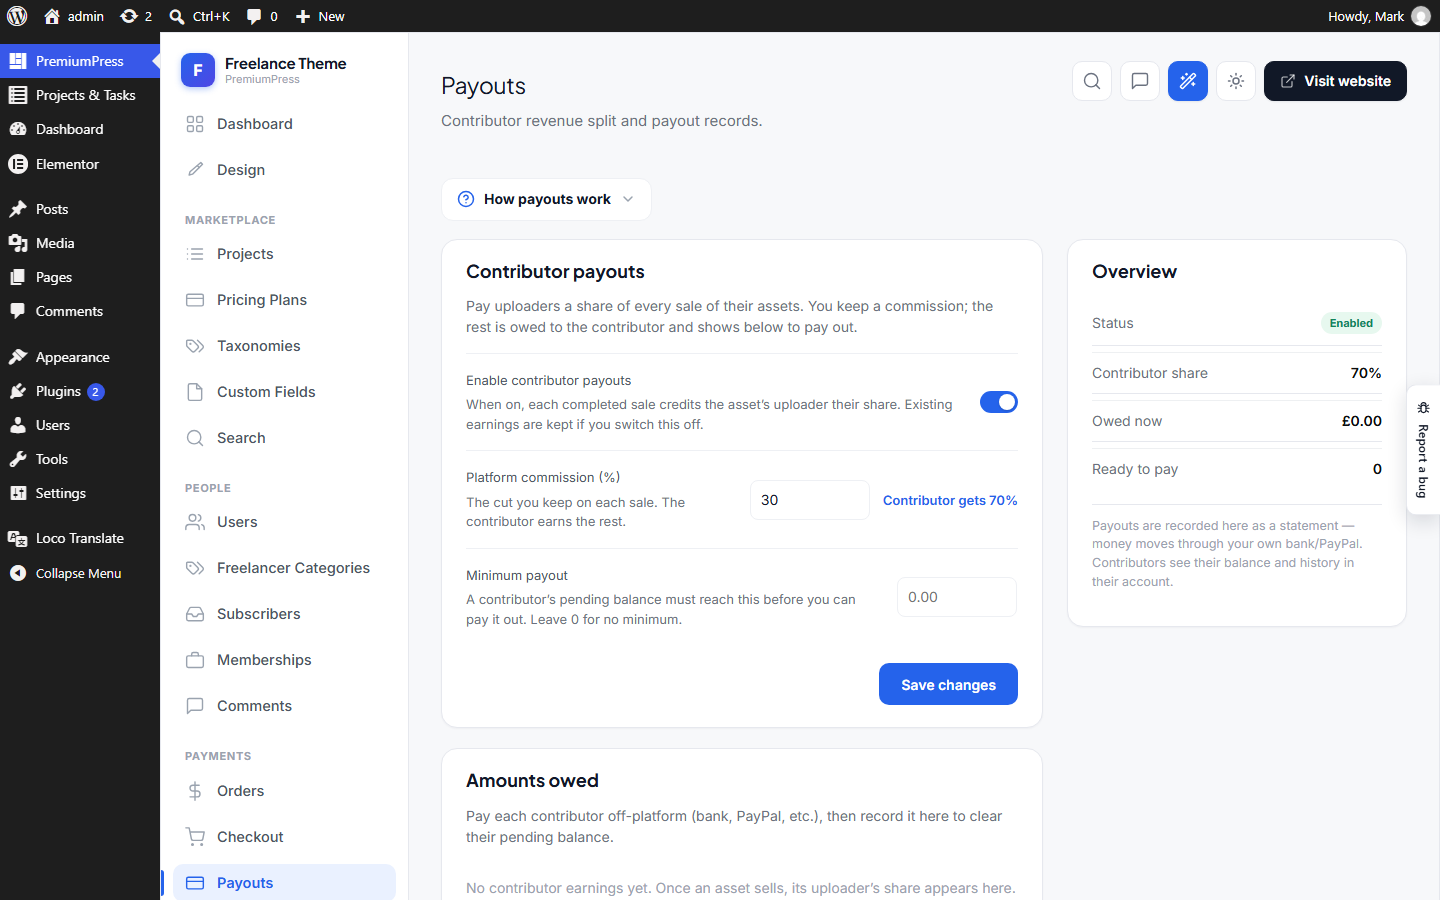Expand the How payouts work section
The image size is (1440, 900).
[x=546, y=199]
